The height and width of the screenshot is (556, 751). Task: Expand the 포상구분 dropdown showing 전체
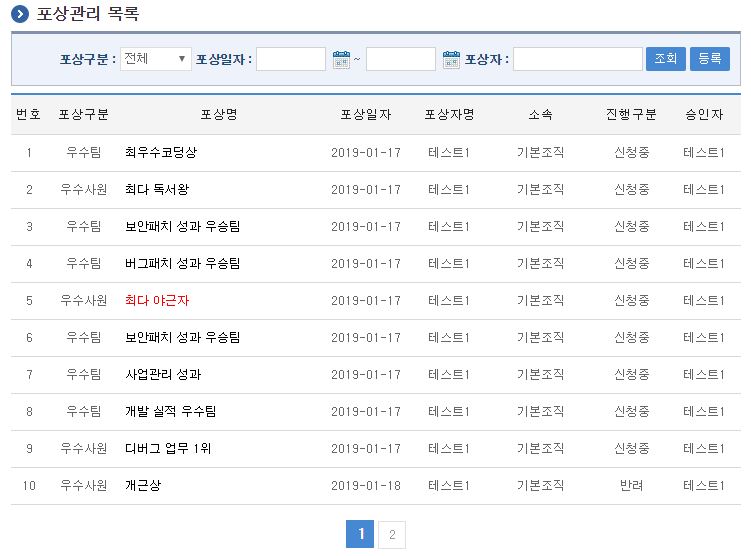tap(156, 59)
